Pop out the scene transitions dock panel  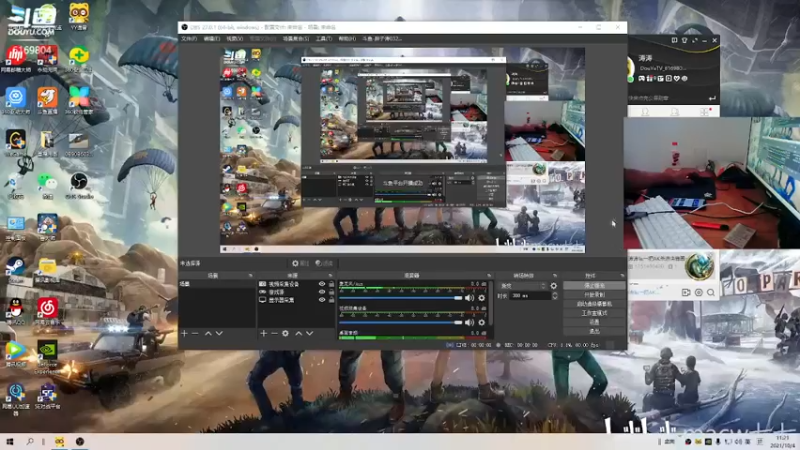point(555,276)
